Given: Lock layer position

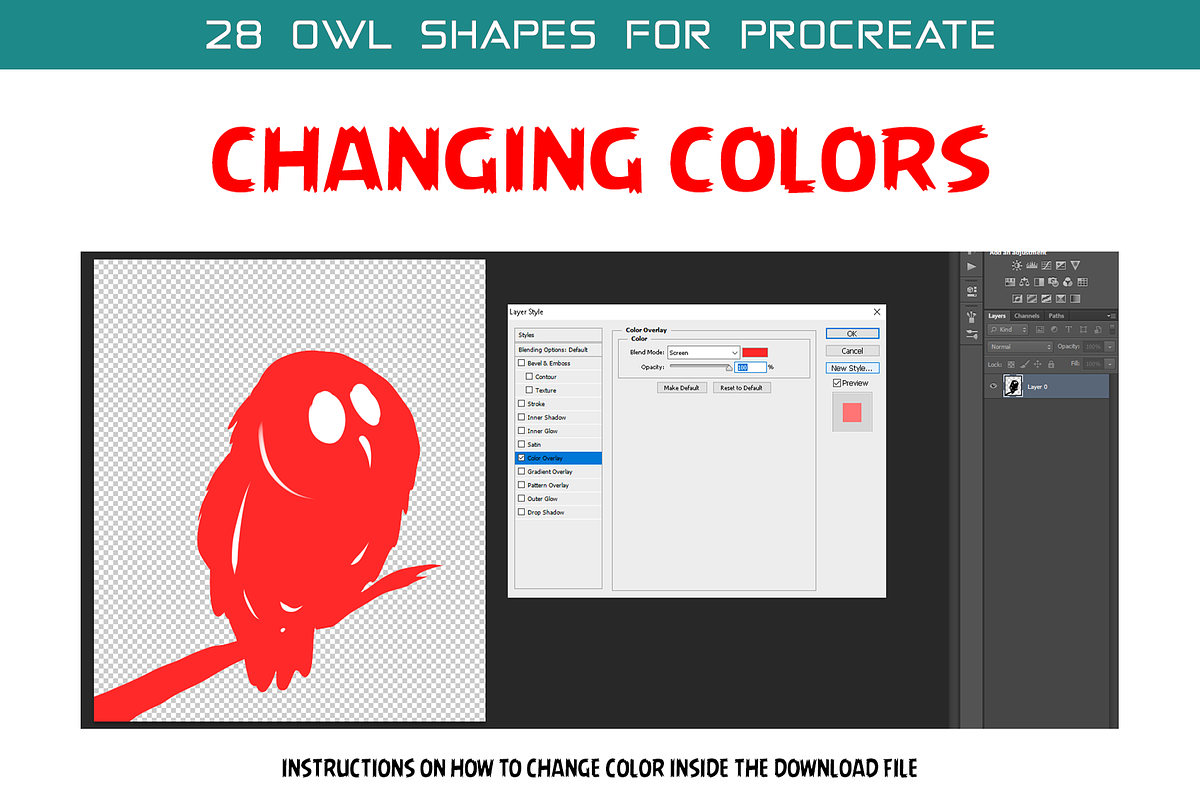Looking at the screenshot, I should coord(1037,364).
